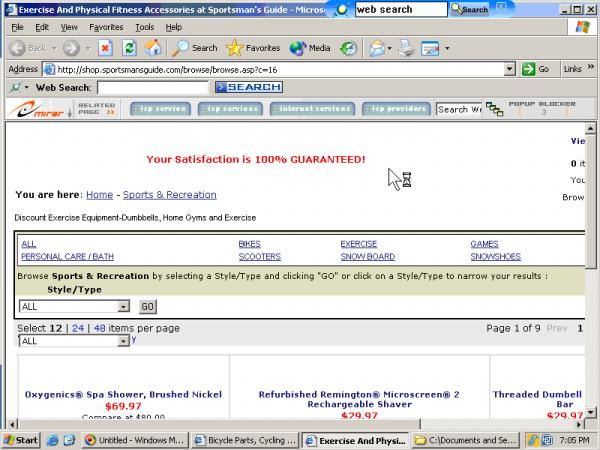Focus the title bar web search box
Image resolution: width=600 pixels, height=450 pixels.
point(401,10)
